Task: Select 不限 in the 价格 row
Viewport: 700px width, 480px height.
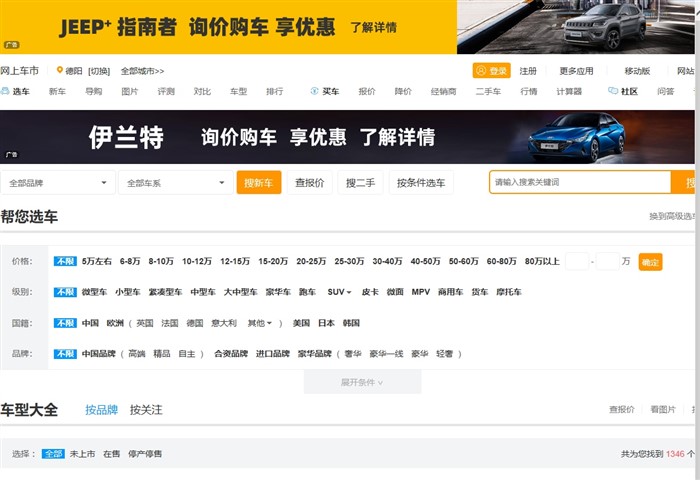Action: coord(65,261)
